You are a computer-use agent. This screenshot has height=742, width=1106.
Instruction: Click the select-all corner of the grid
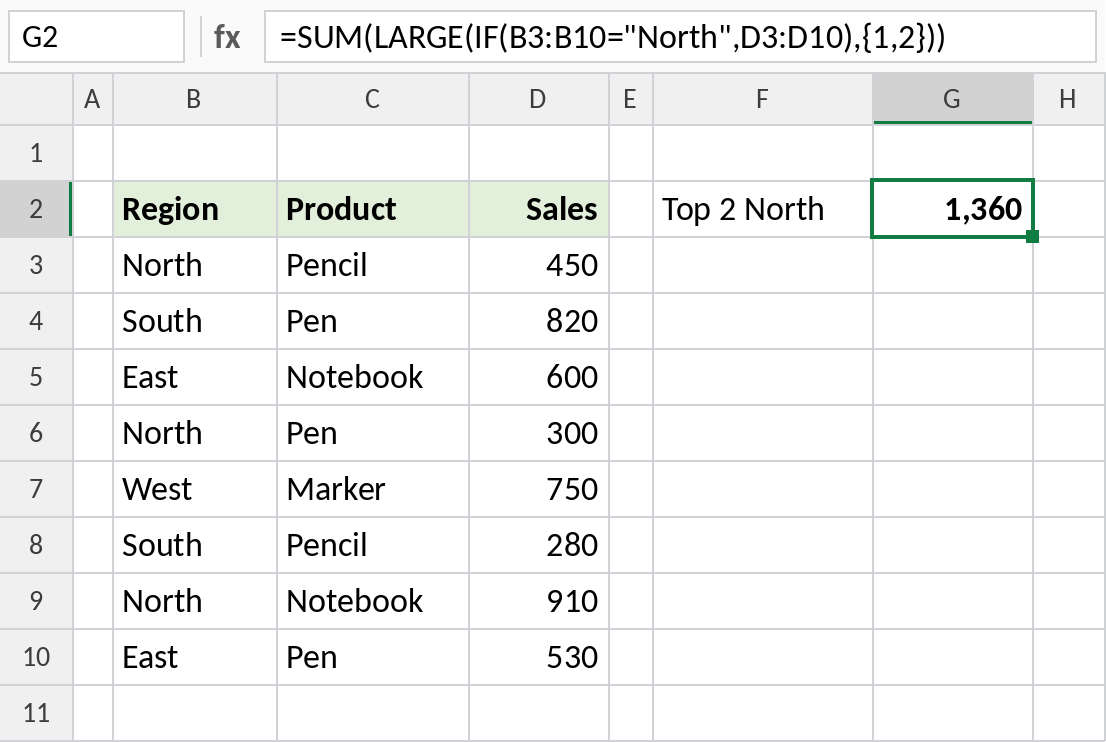coord(36,99)
